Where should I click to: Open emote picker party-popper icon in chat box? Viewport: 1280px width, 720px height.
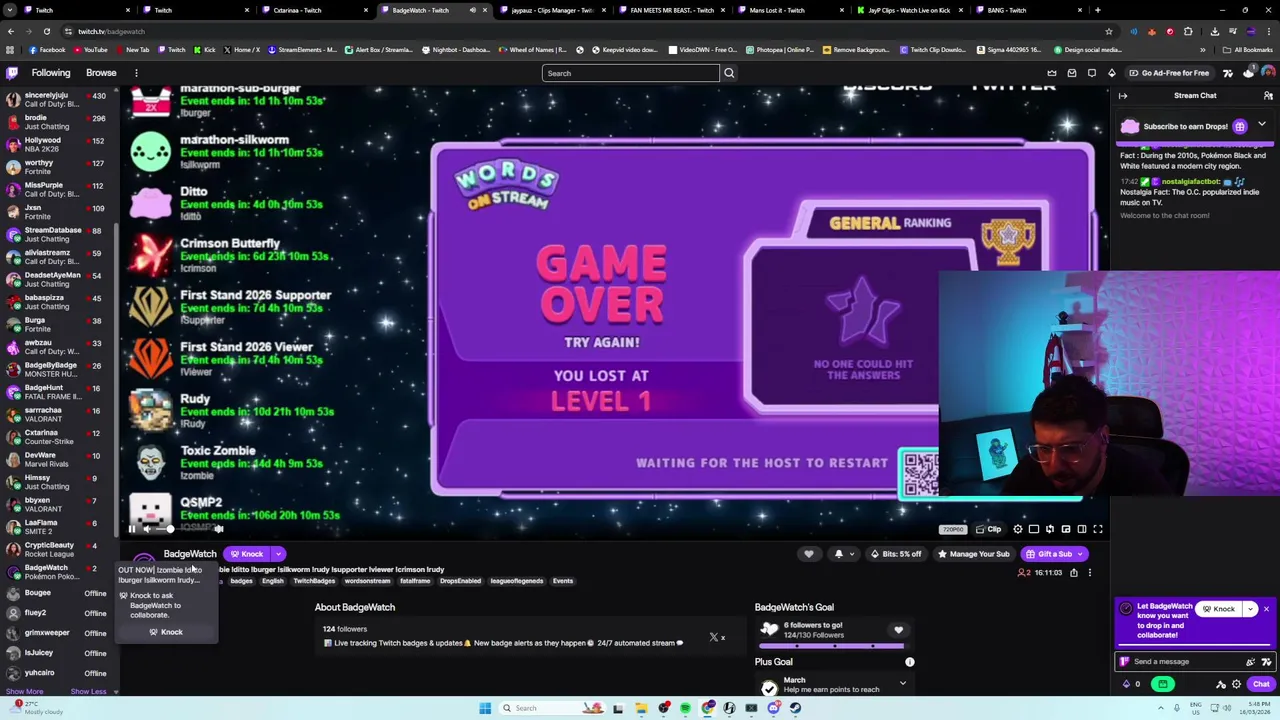tap(1250, 662)
